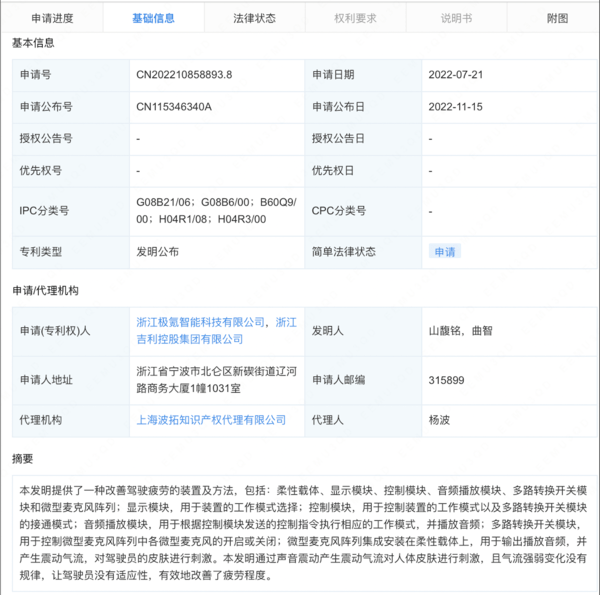Click the 摘要 section heading
This screenshot has width=600, height=595.
tap(22, 459)
